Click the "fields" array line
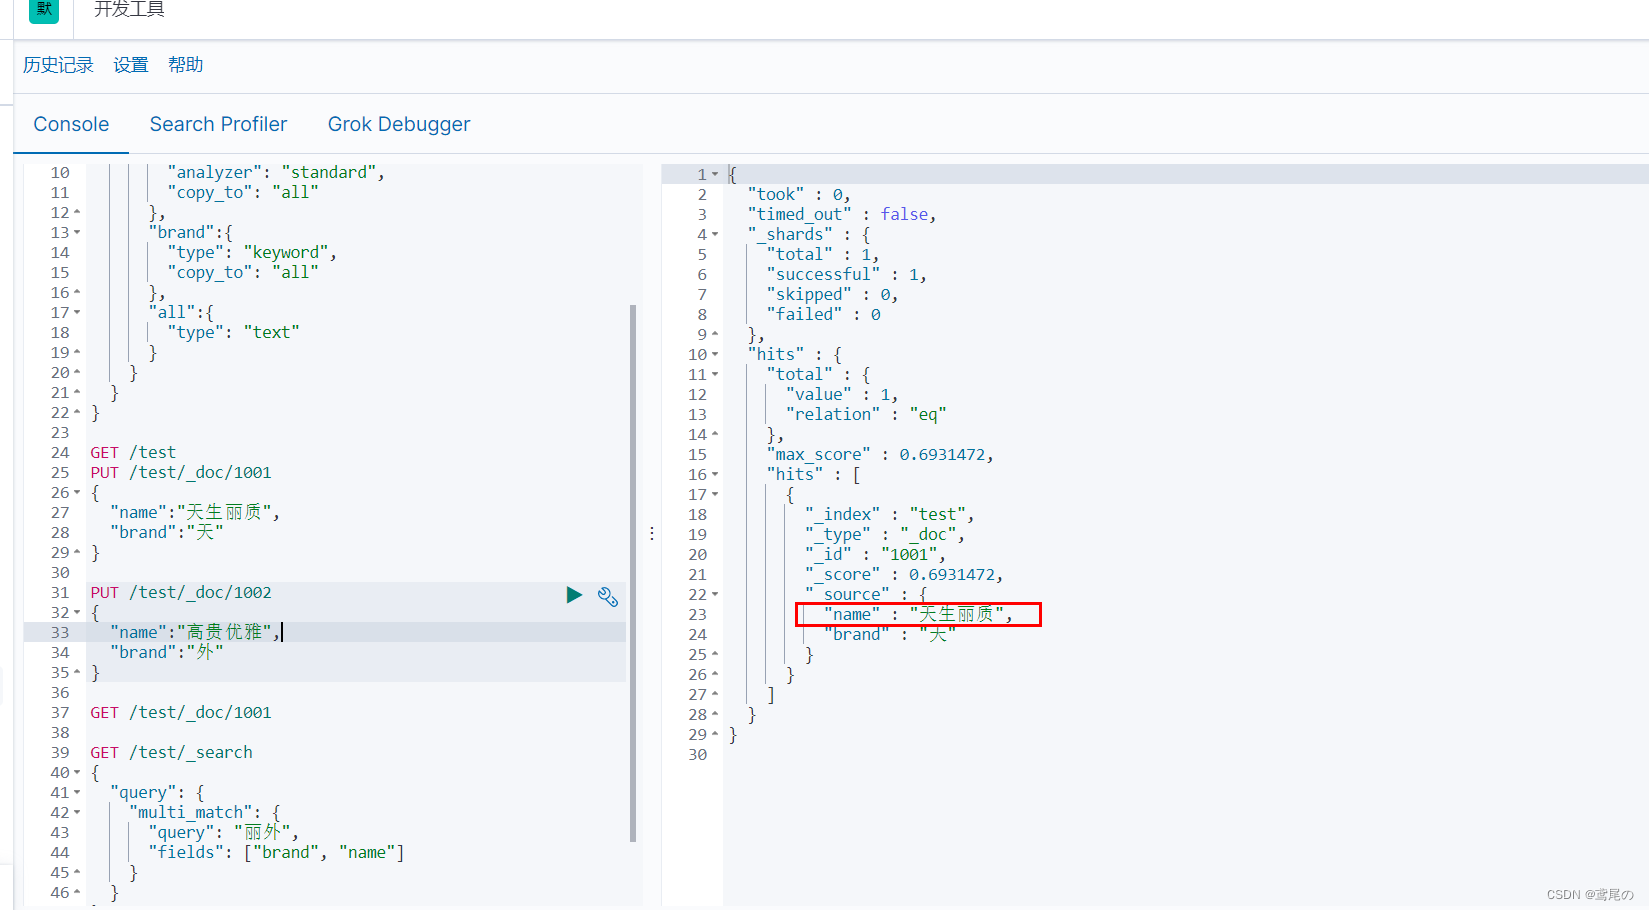 276,852
